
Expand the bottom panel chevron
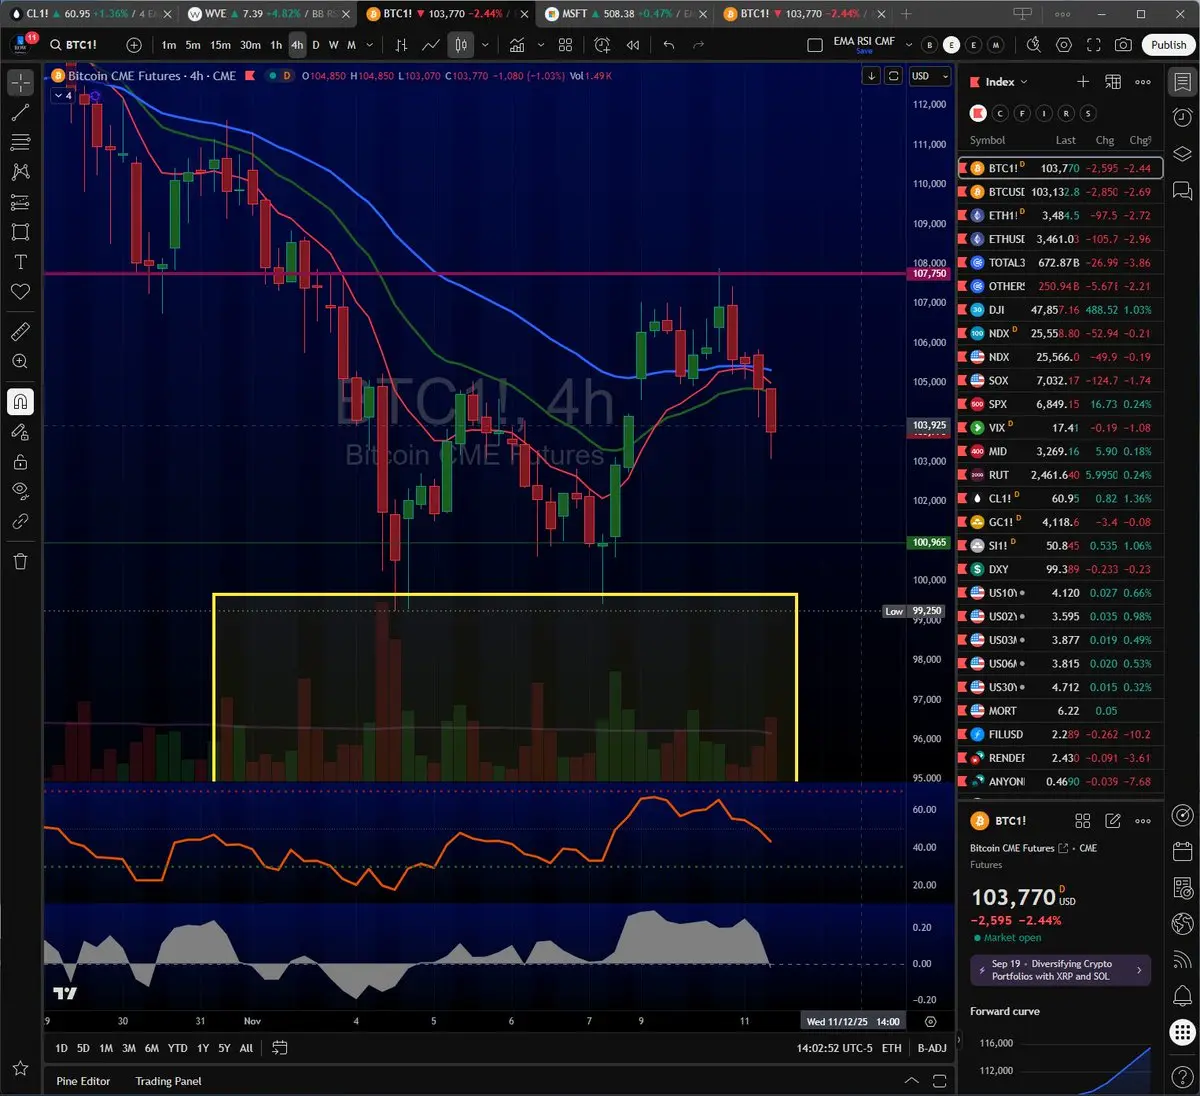911,1081
